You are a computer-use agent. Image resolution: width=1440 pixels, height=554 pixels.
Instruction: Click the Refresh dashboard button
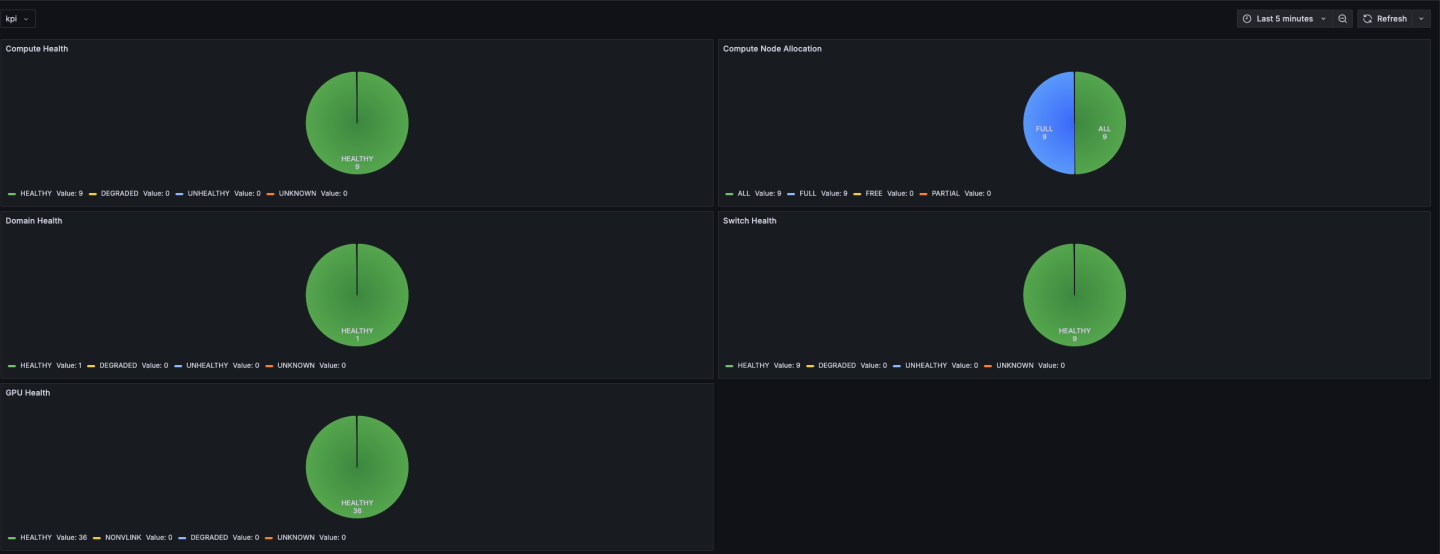(1385, 19)
